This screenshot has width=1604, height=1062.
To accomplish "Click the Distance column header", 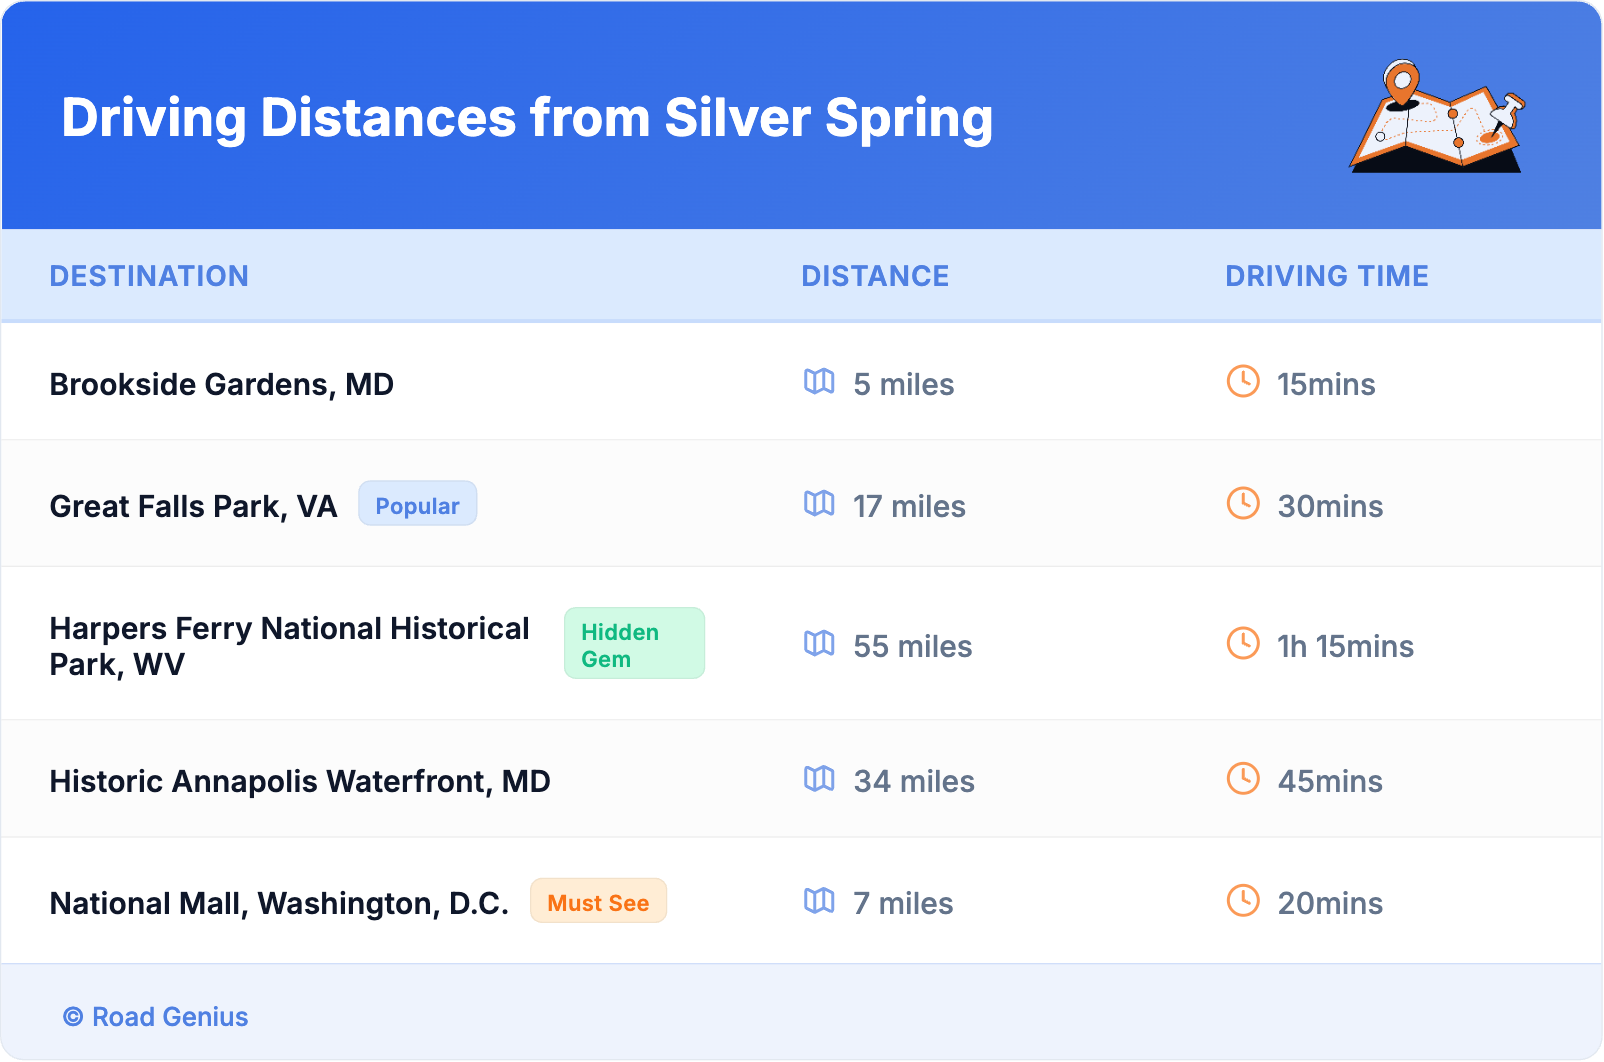I will (875, 276).
